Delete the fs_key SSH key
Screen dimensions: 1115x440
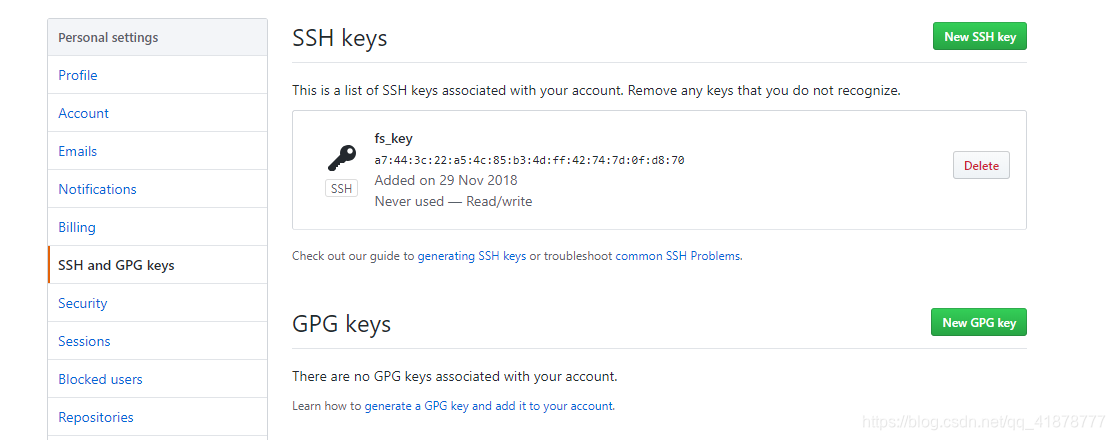point(981,166)
